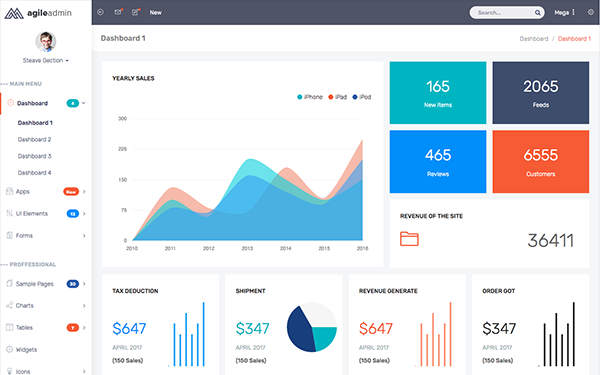Viewport: 600px width, 375px height.
Task: Click the search magnifier icon
Action: tap(538, 13)
